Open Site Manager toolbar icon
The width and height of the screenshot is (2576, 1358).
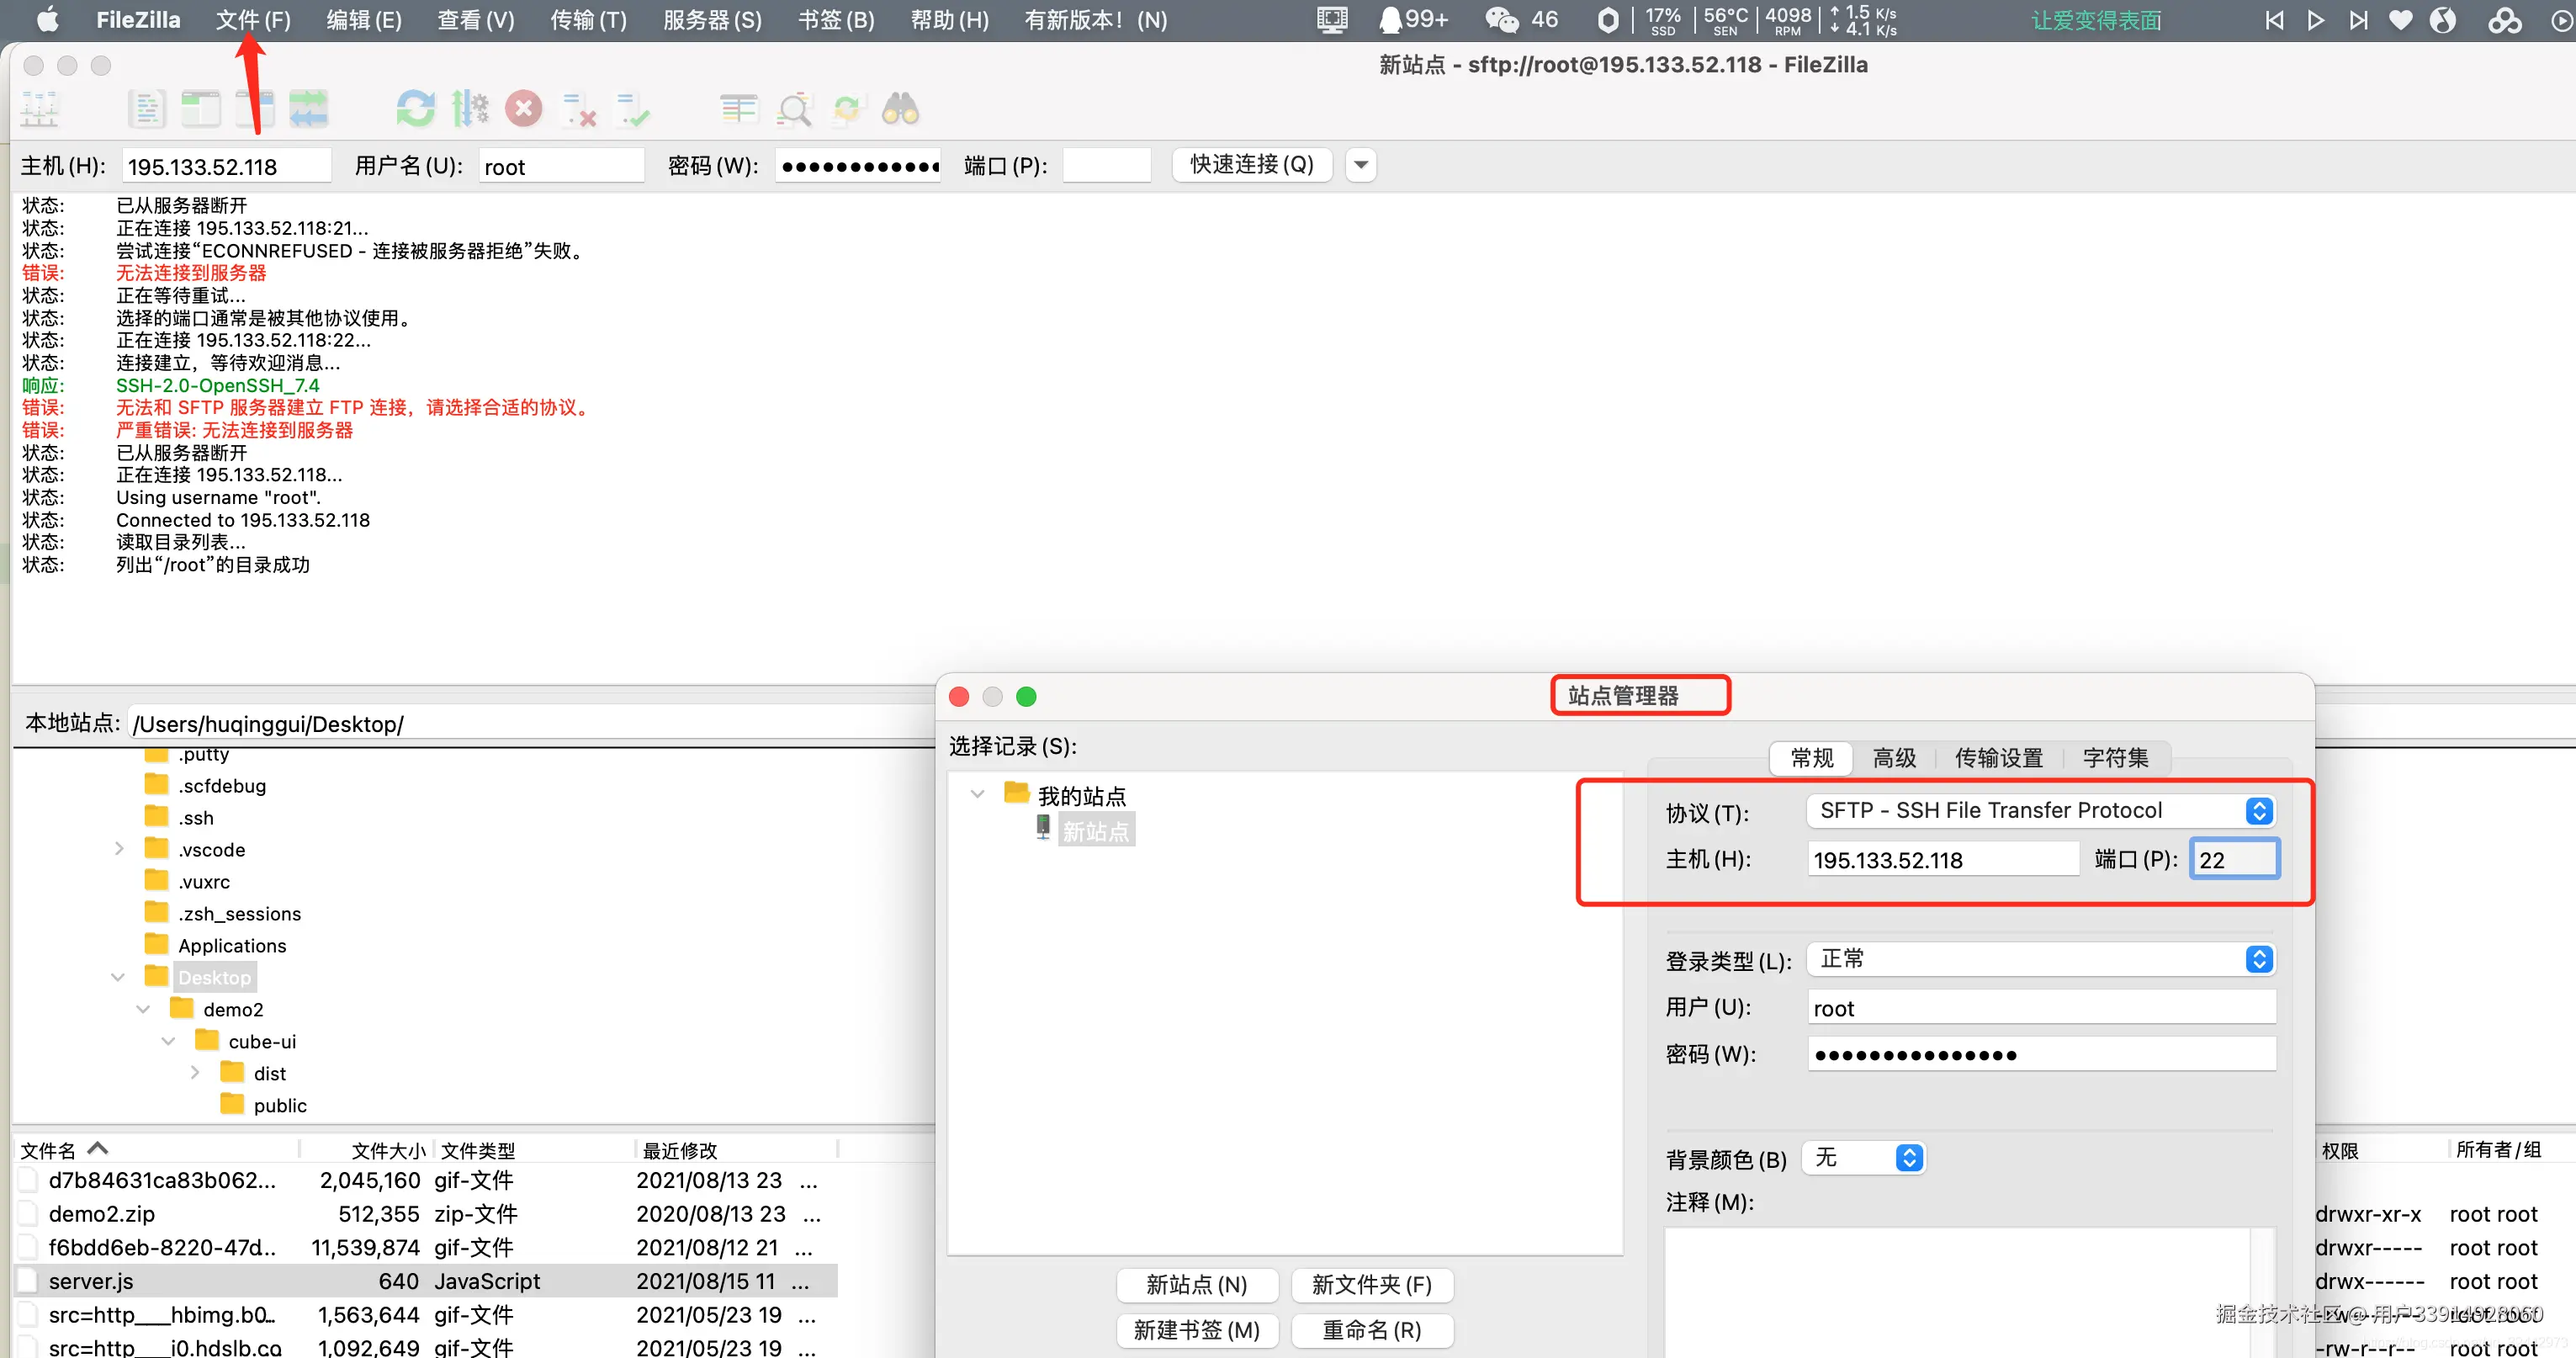40,109
